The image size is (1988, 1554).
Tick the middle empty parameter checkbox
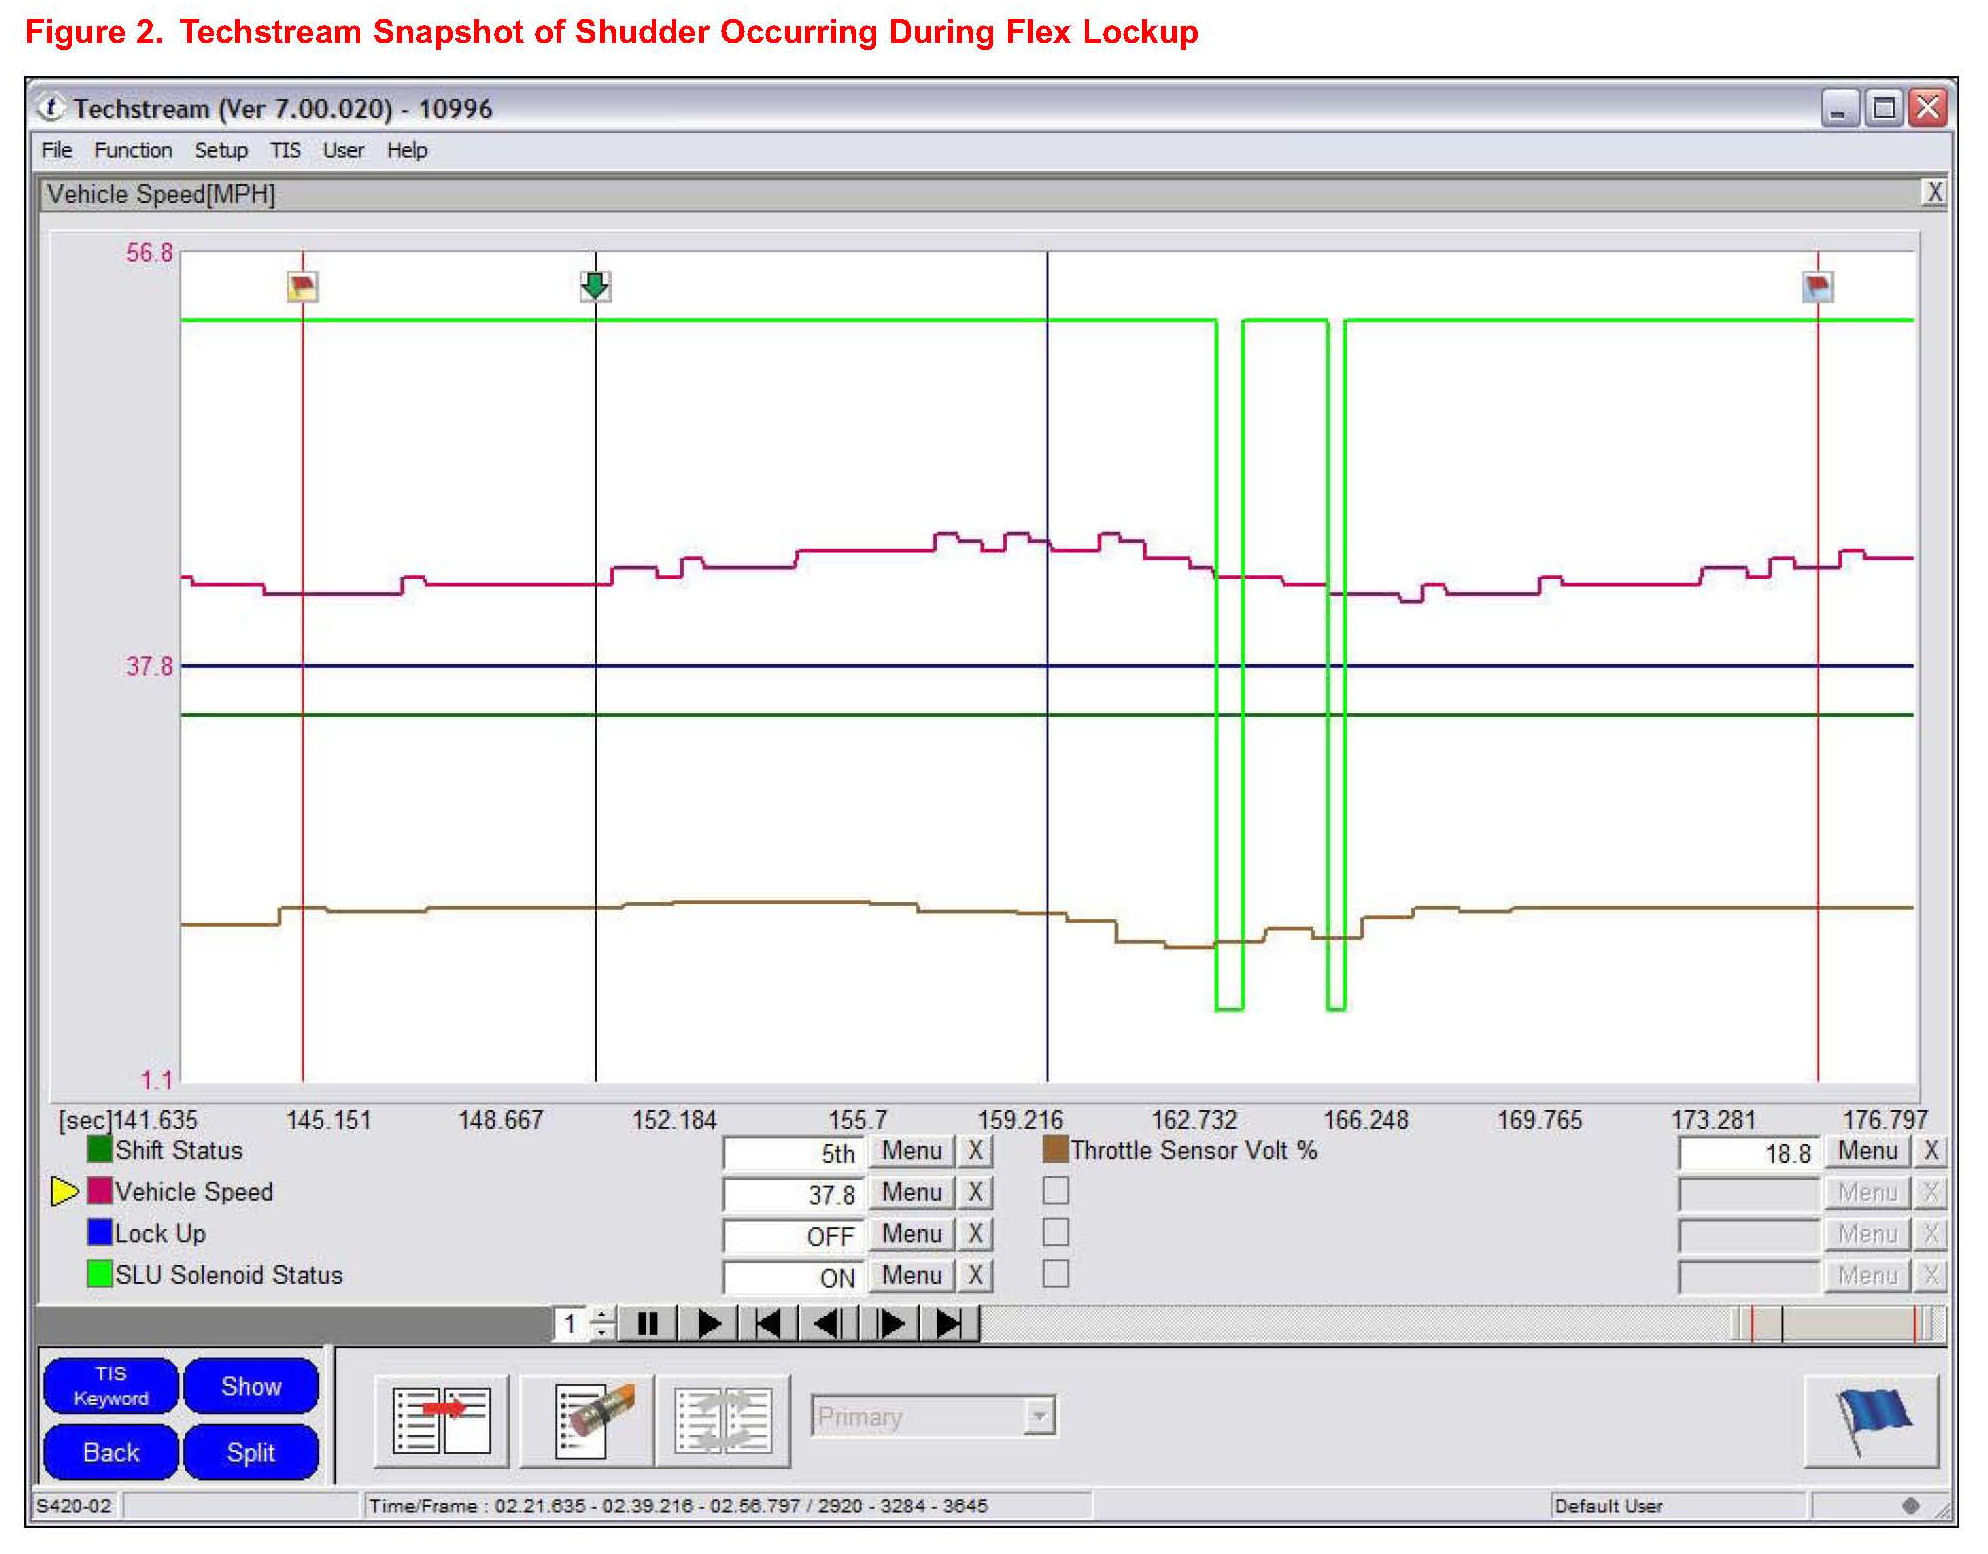point(1055,1232)
